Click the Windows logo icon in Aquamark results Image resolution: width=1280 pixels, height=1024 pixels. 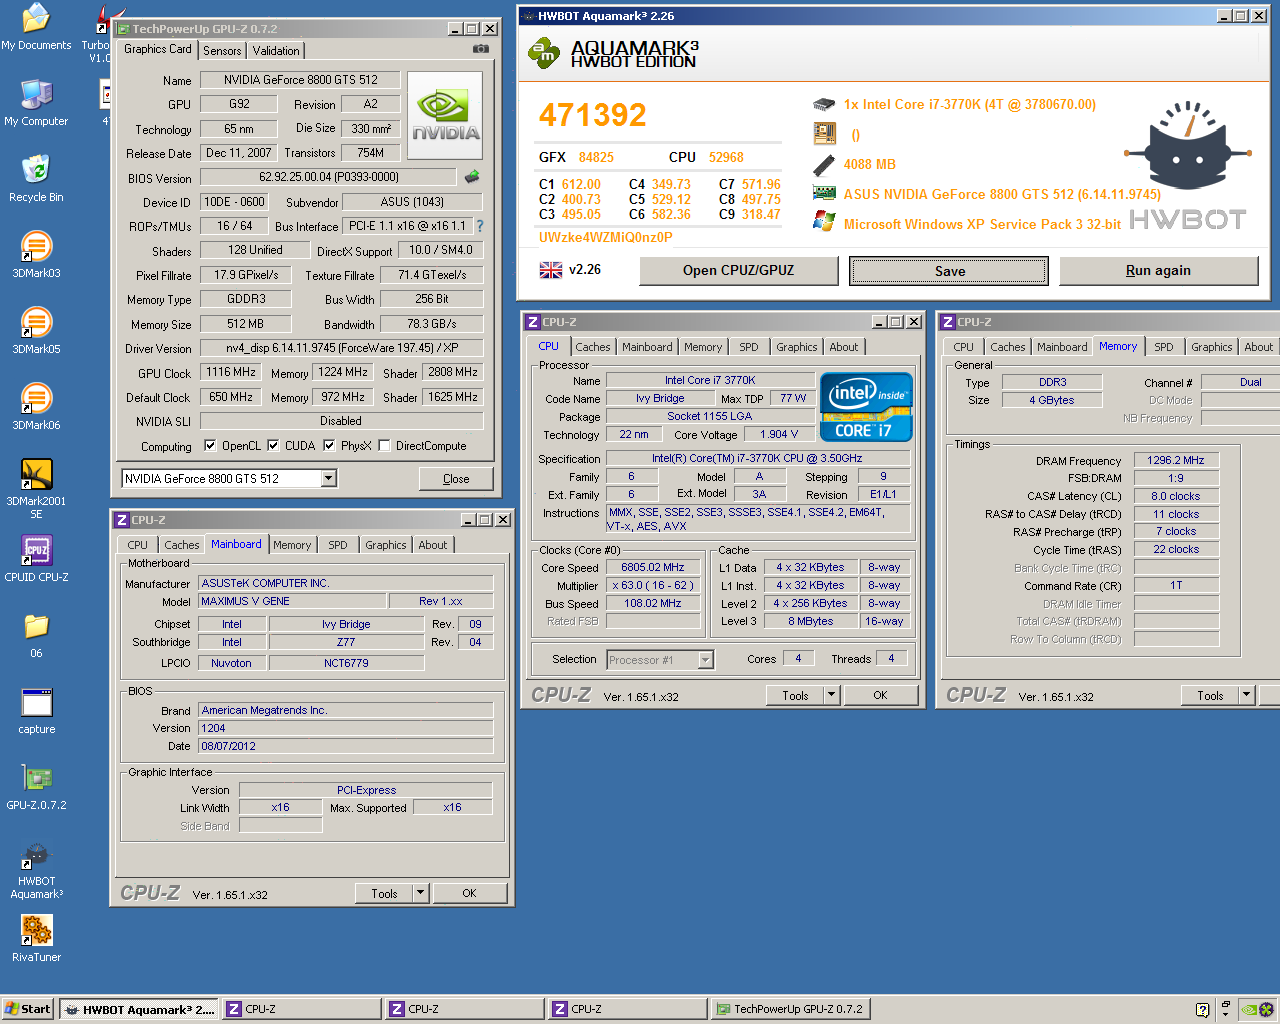824,222
